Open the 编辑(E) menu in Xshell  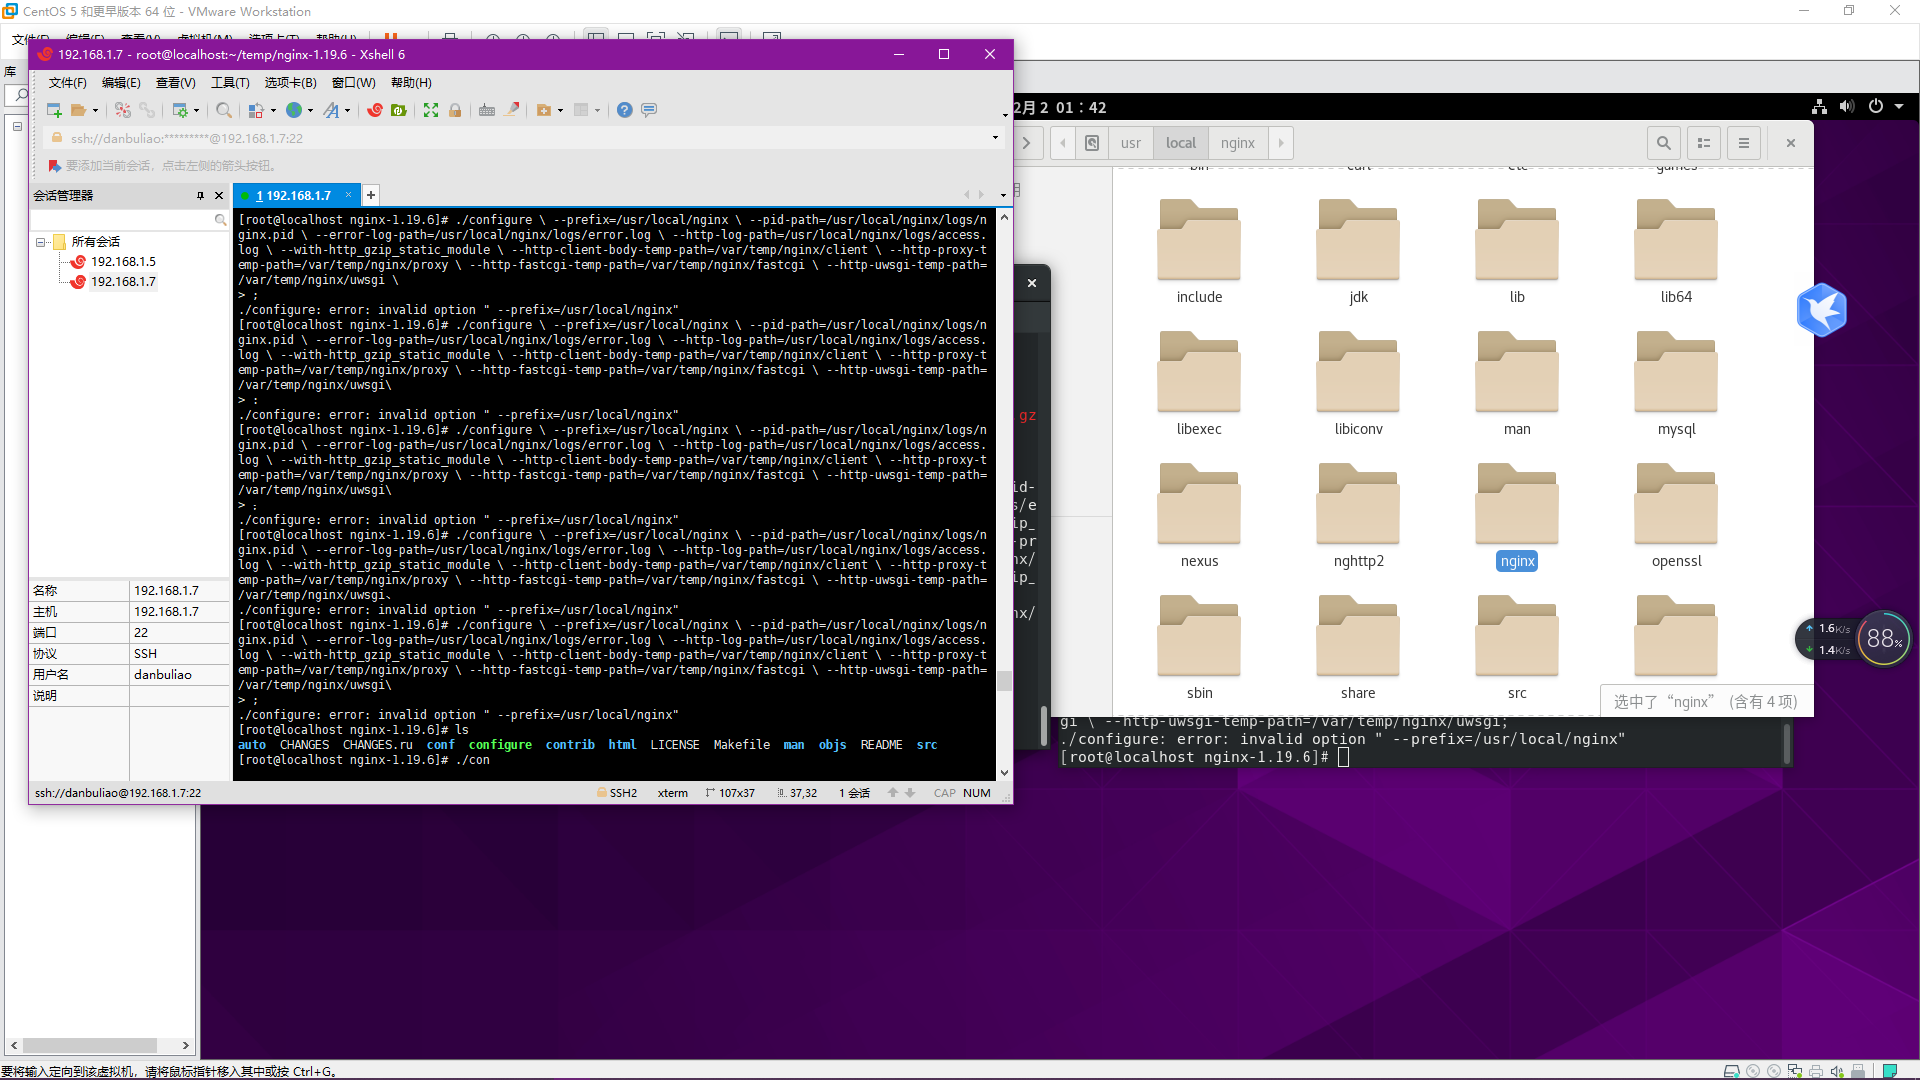pyautogui.click(x=121, y=83)
